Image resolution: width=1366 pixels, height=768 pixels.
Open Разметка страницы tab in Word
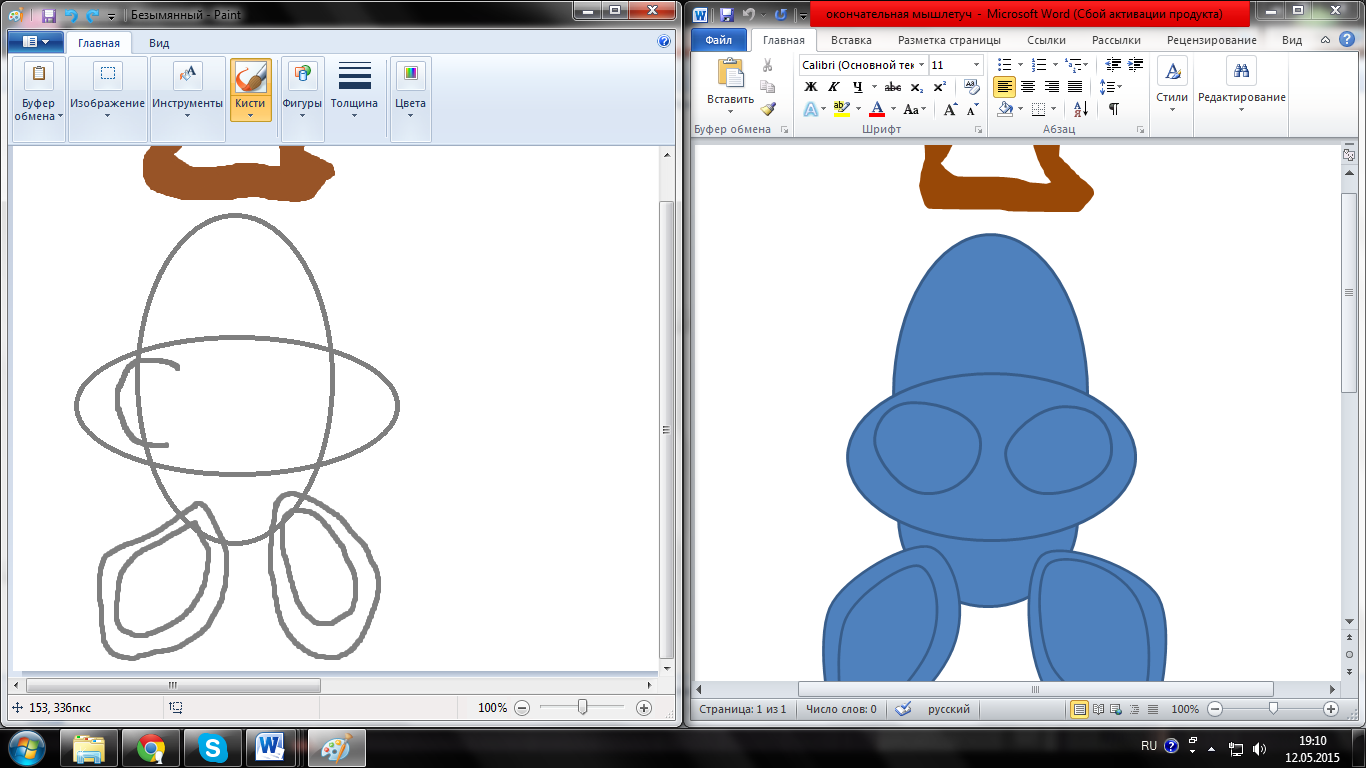point(949,40)
